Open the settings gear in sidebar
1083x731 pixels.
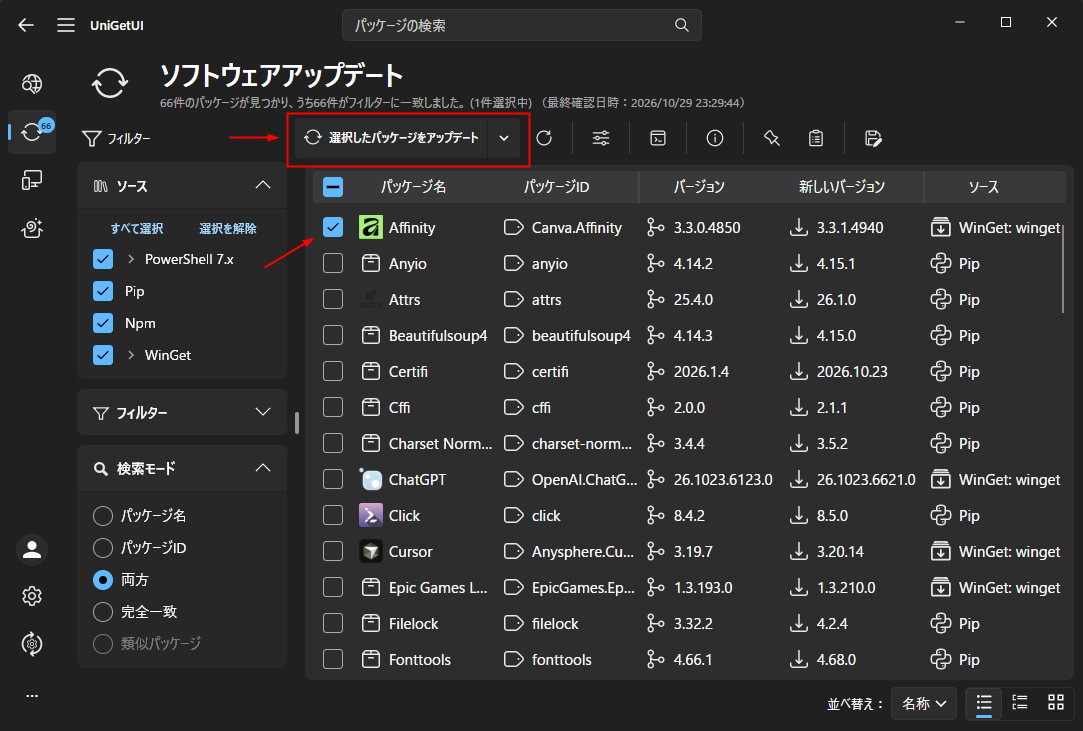point(32,596)
